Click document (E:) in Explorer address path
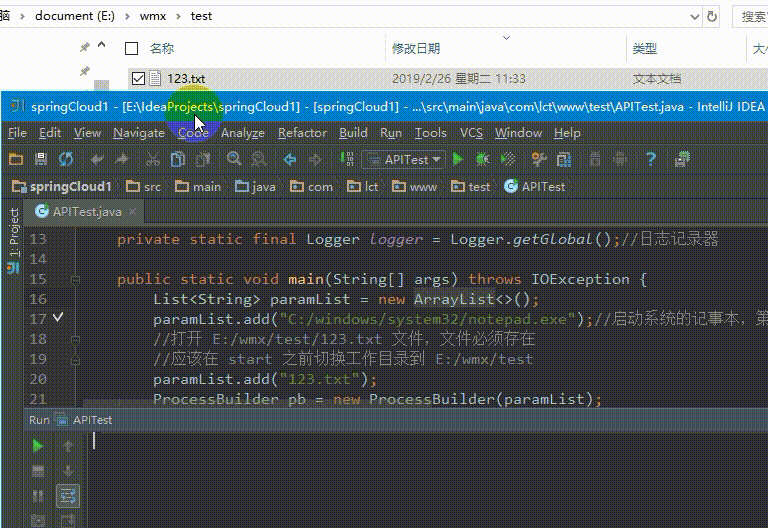Viewport: 768px width, 528px height. pos(75,16)
